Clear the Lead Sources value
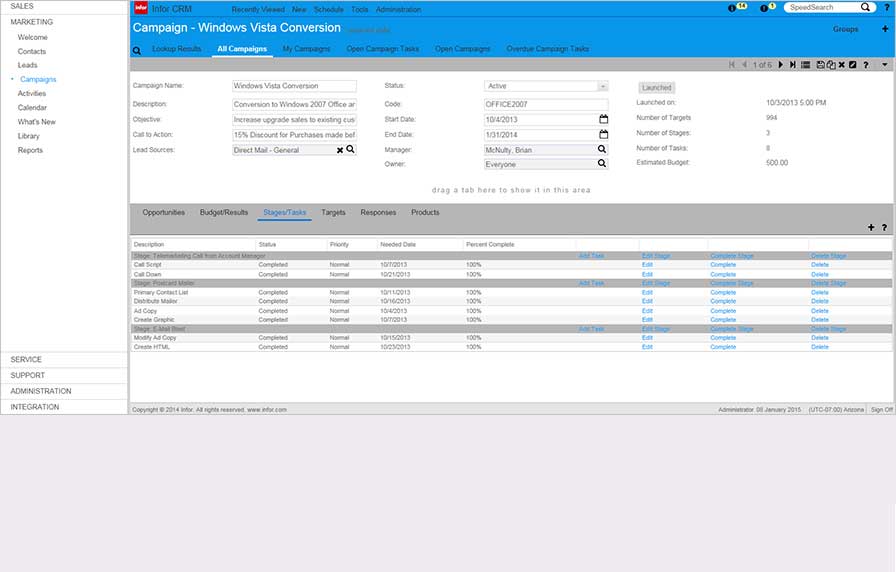 click(x=339, y=150)
